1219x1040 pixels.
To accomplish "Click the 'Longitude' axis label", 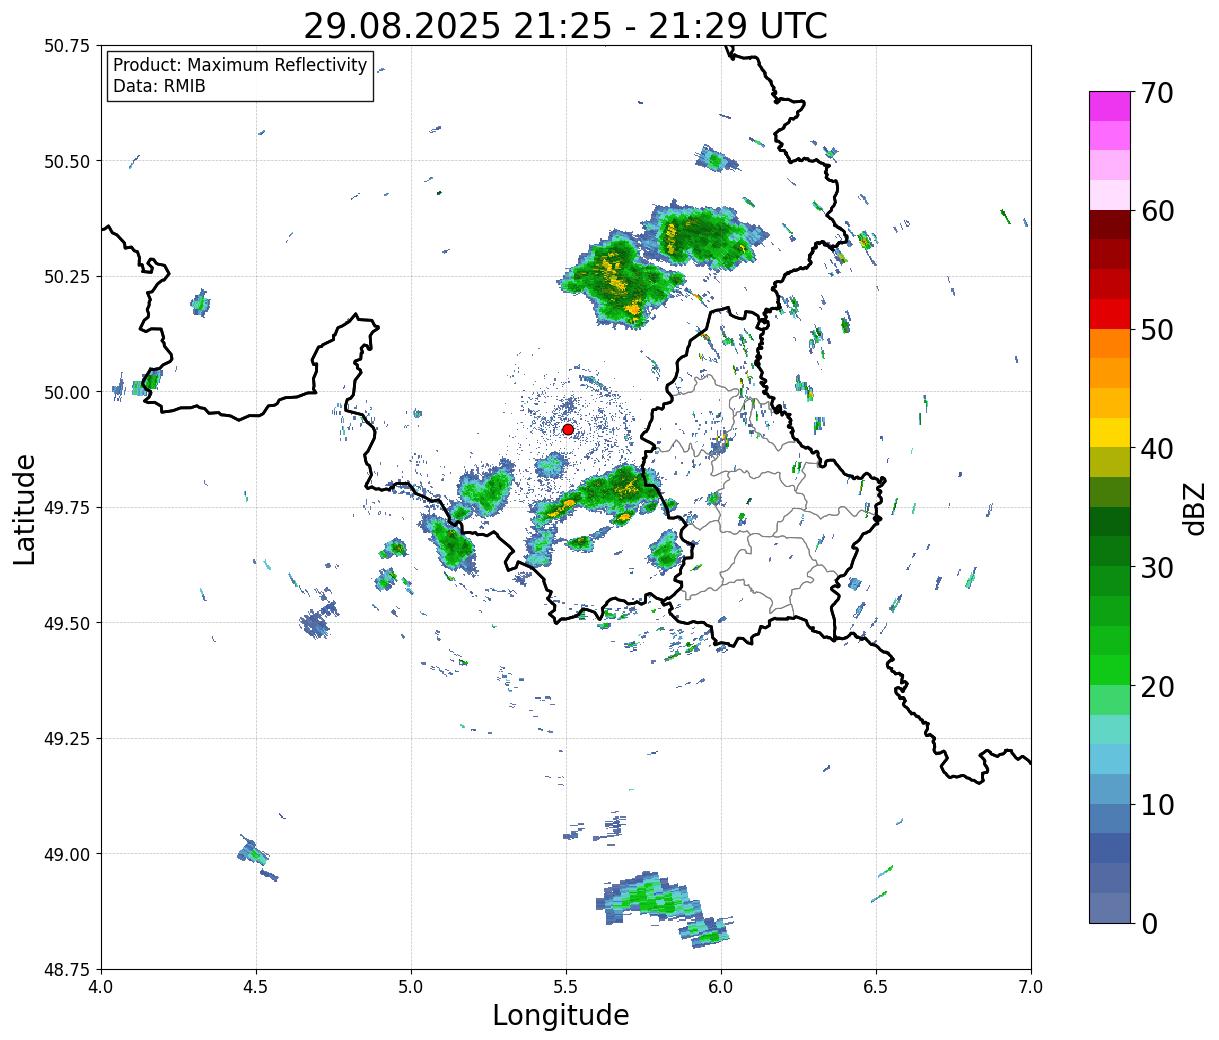I will (561, 1015).
